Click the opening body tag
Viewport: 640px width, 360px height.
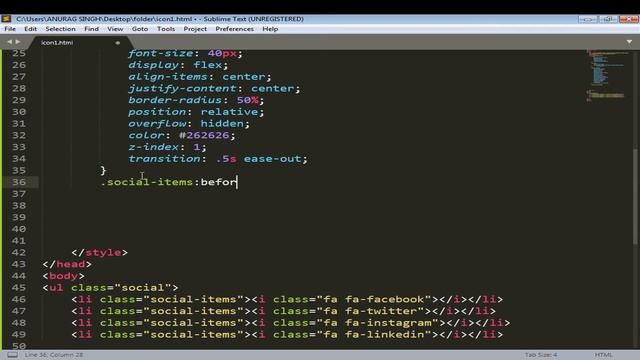(x=63, y=276)
